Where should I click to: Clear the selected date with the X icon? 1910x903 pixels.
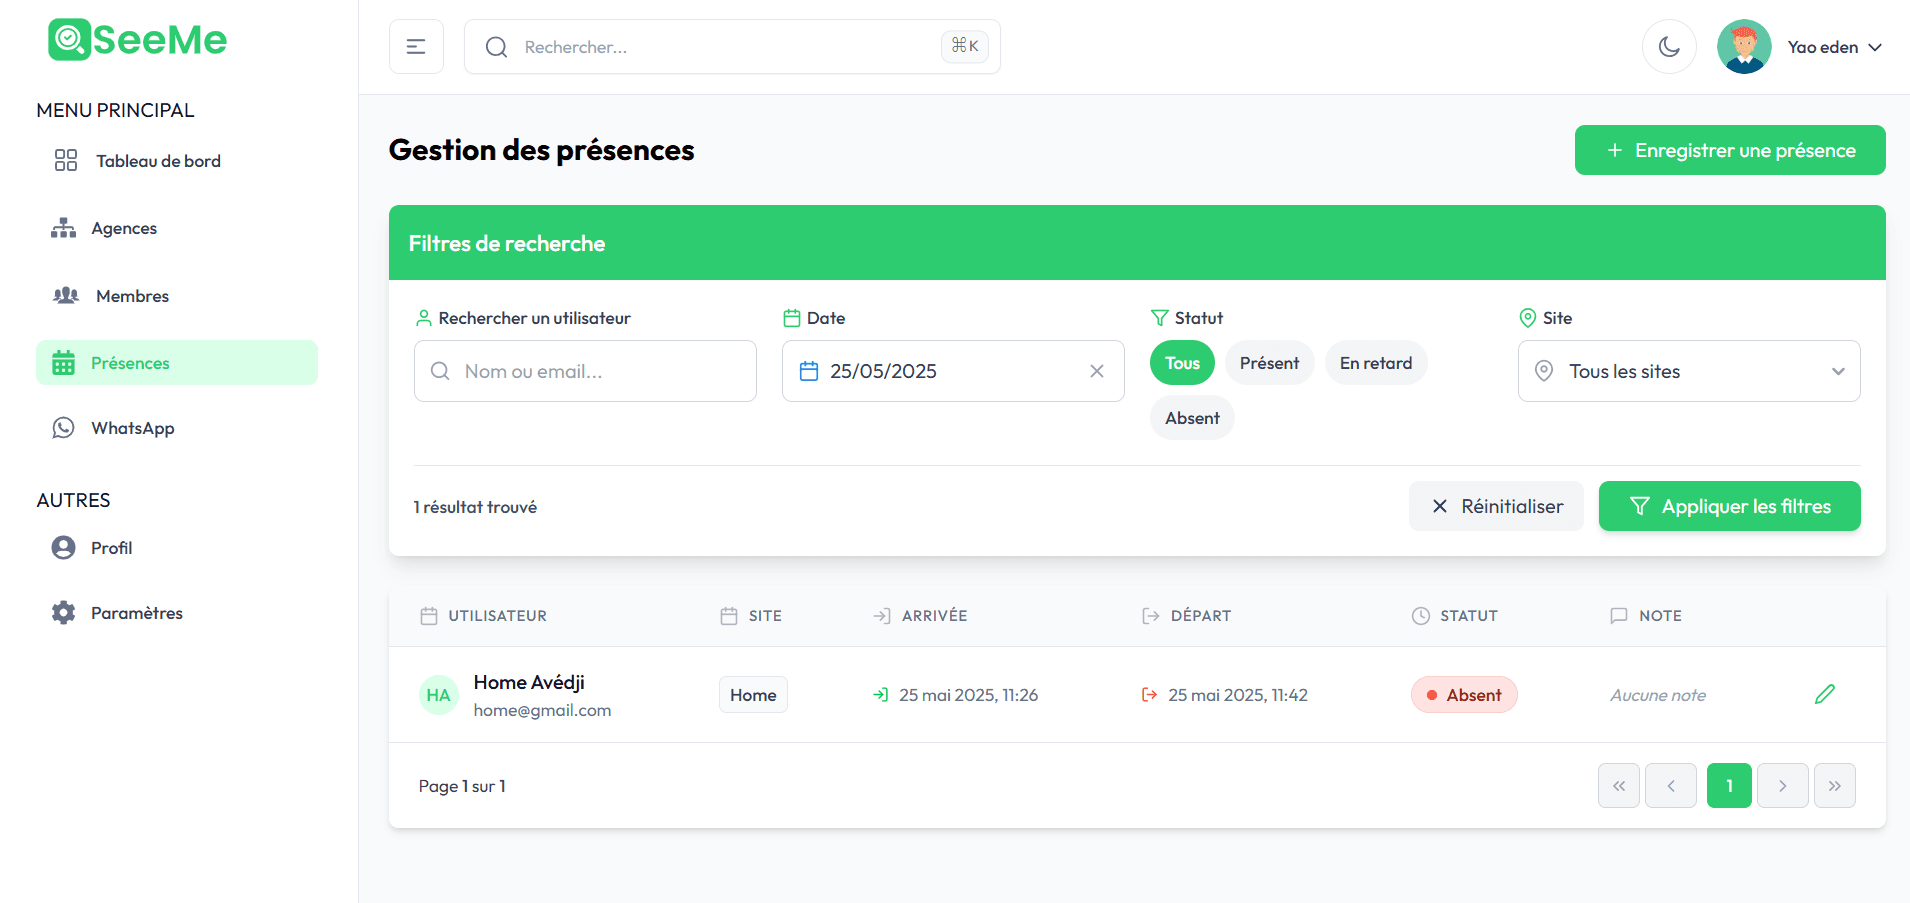click(1096, 371)
